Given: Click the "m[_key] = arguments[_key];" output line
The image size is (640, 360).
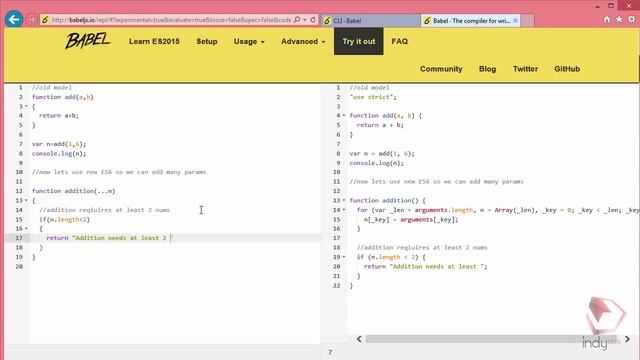Looking at the screenshot, I should click(x=411, y=219).
